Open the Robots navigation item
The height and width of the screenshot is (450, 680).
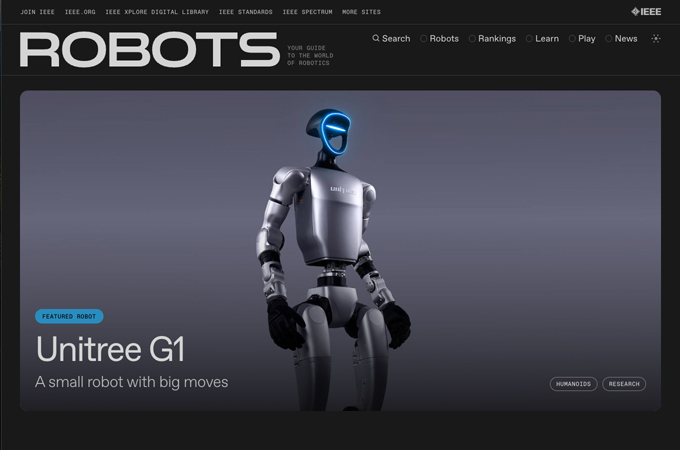439,39
